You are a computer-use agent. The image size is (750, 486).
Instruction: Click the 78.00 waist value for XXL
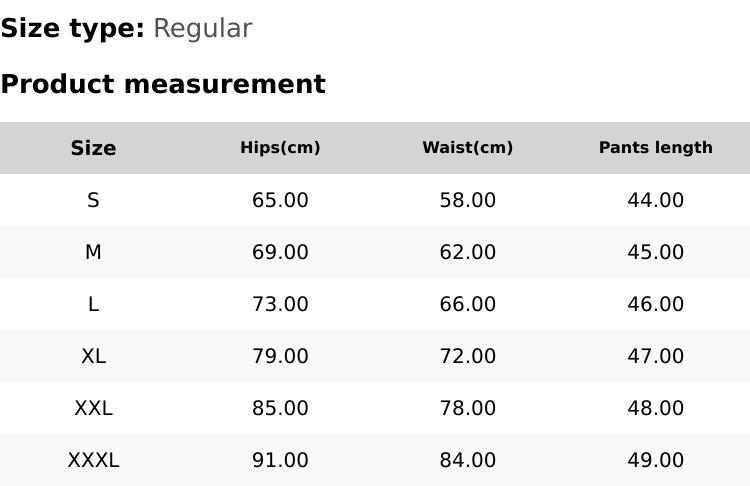467,408
